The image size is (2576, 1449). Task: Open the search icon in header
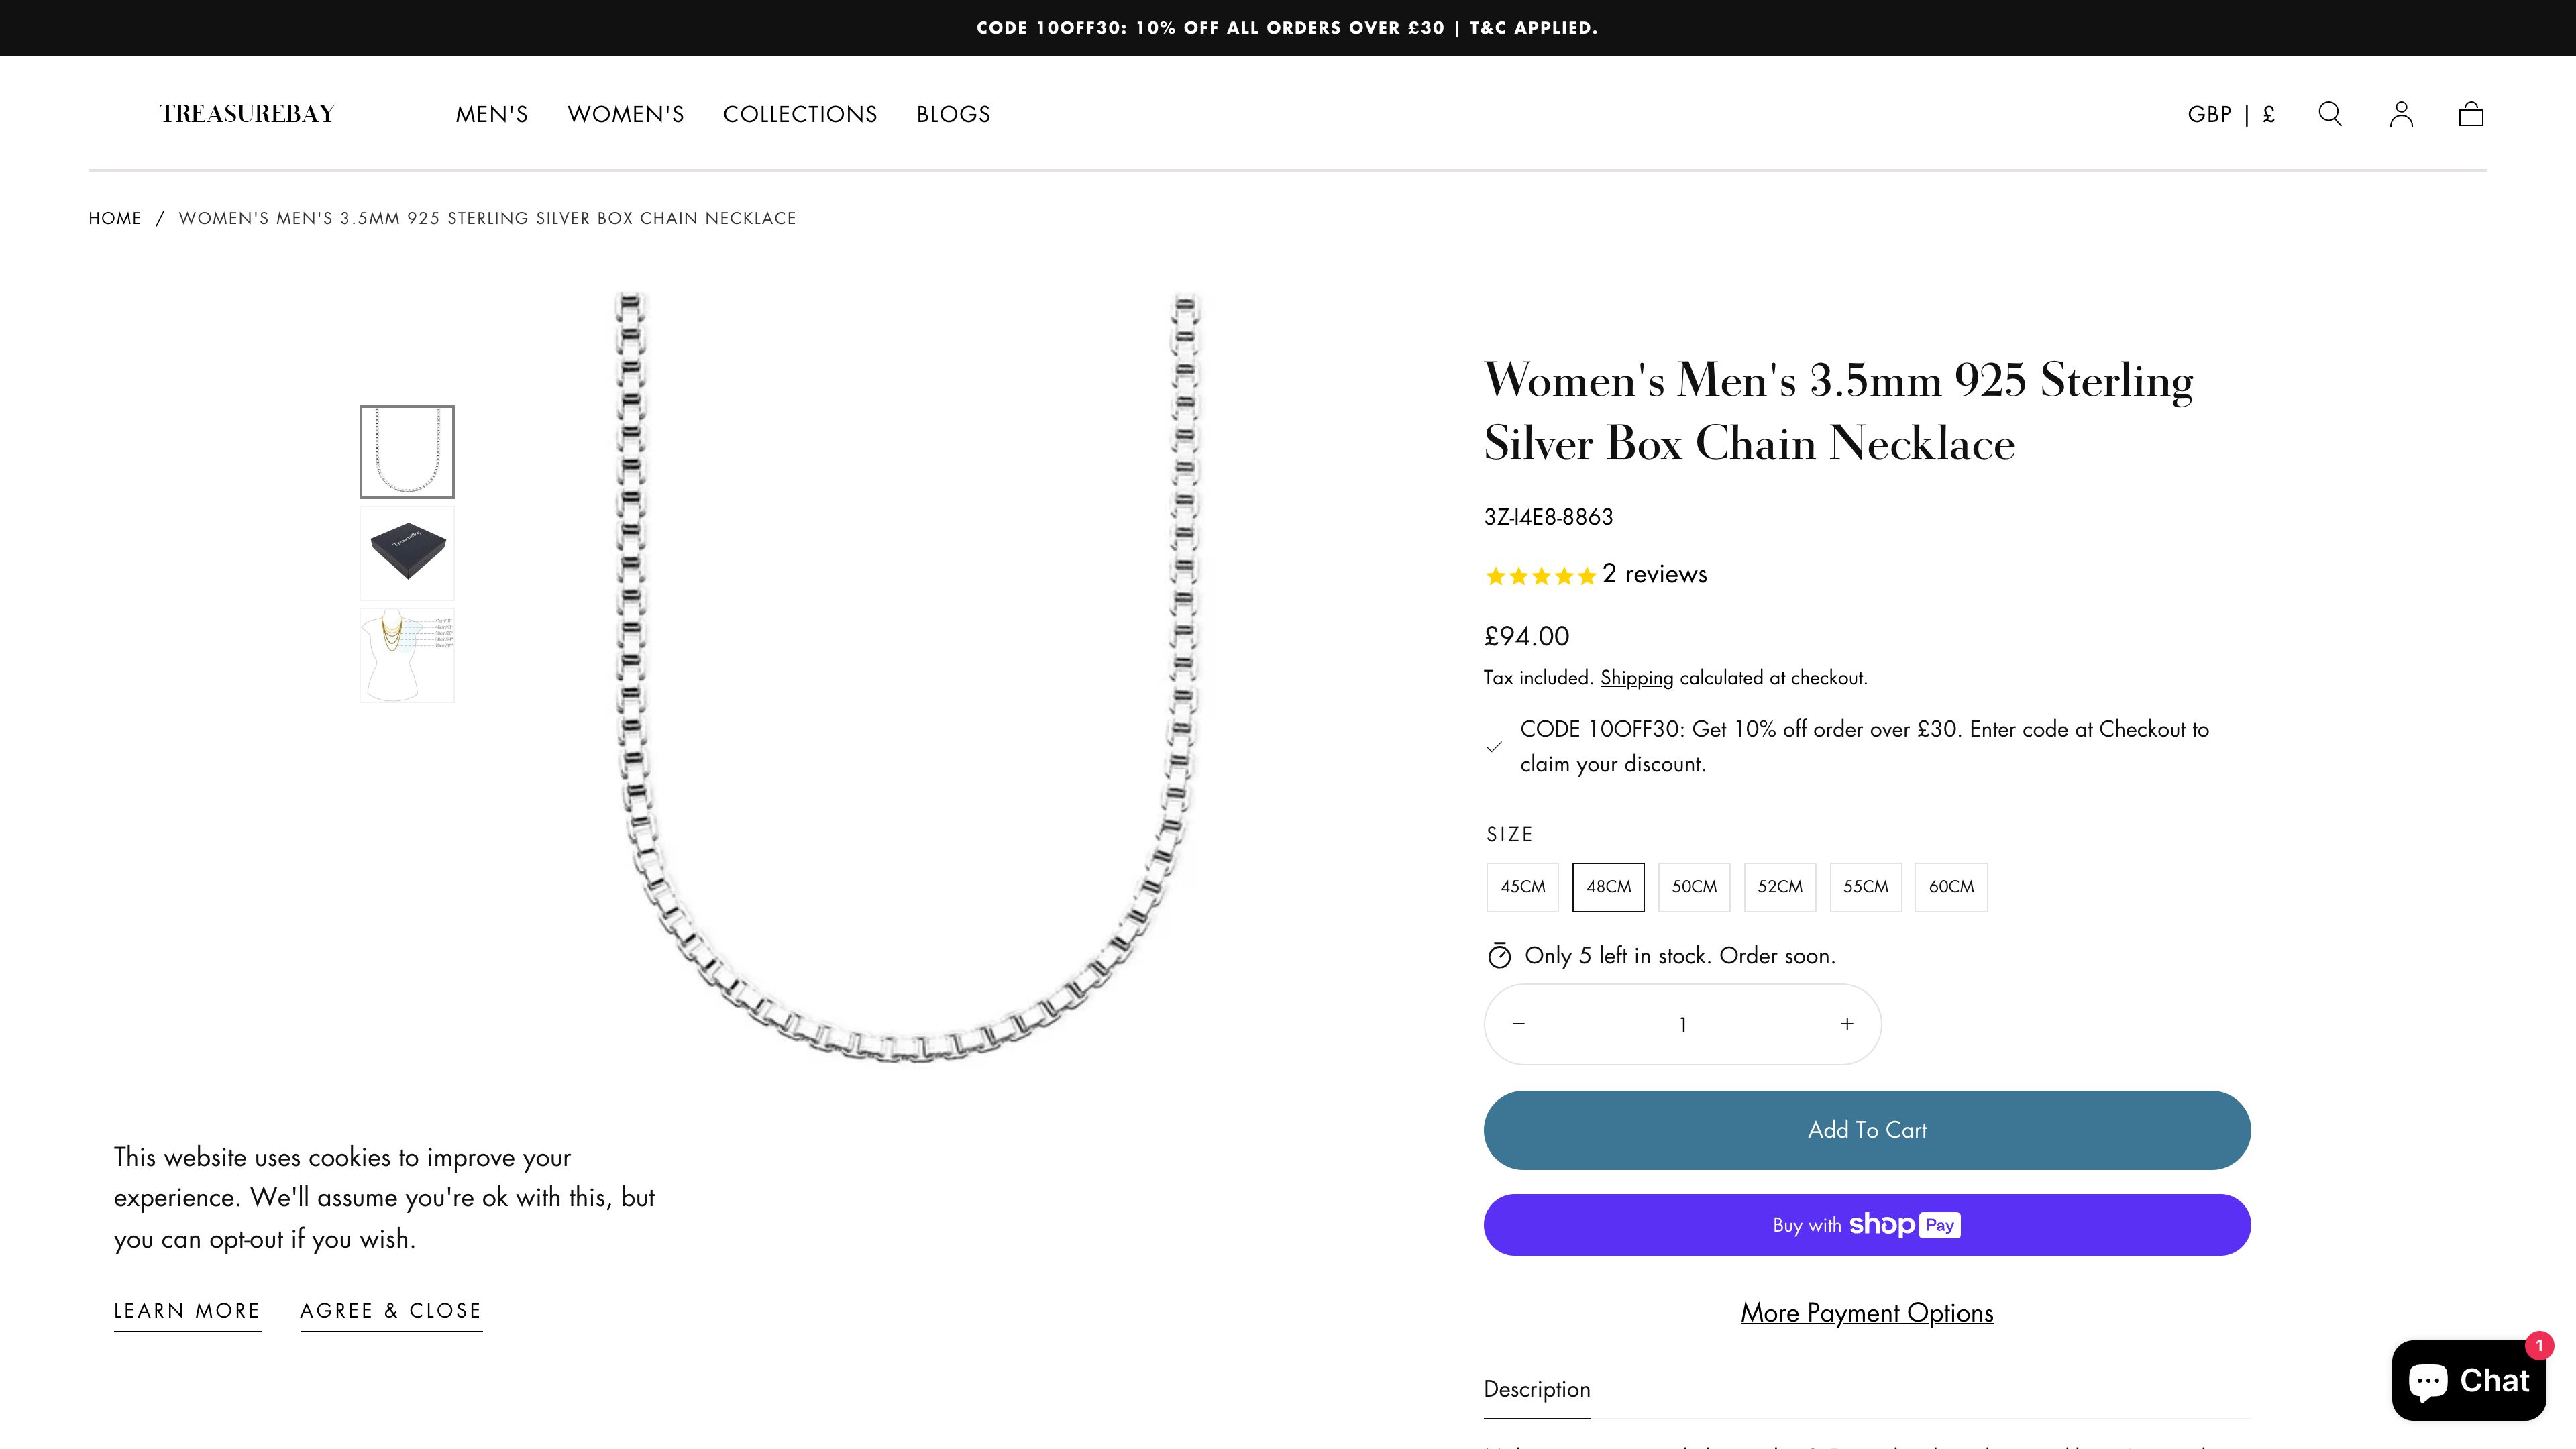(x=2329, y=114)
